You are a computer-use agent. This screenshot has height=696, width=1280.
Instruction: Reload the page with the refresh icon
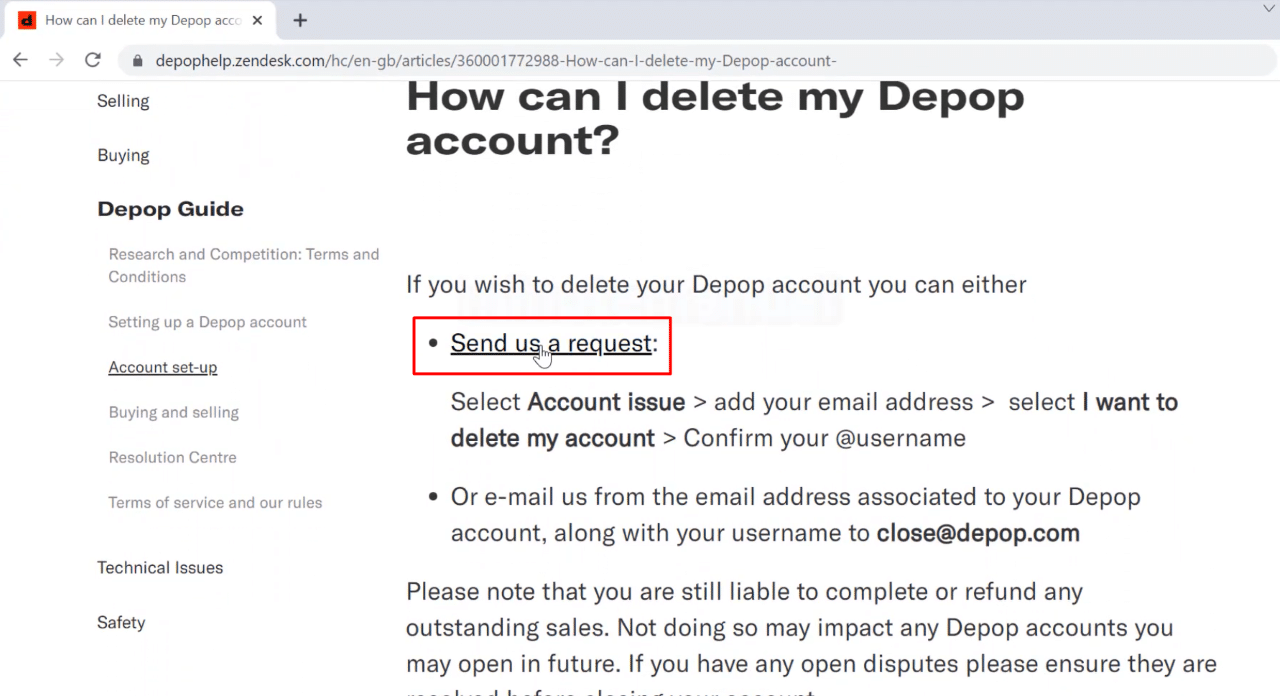tap(93, 60)
